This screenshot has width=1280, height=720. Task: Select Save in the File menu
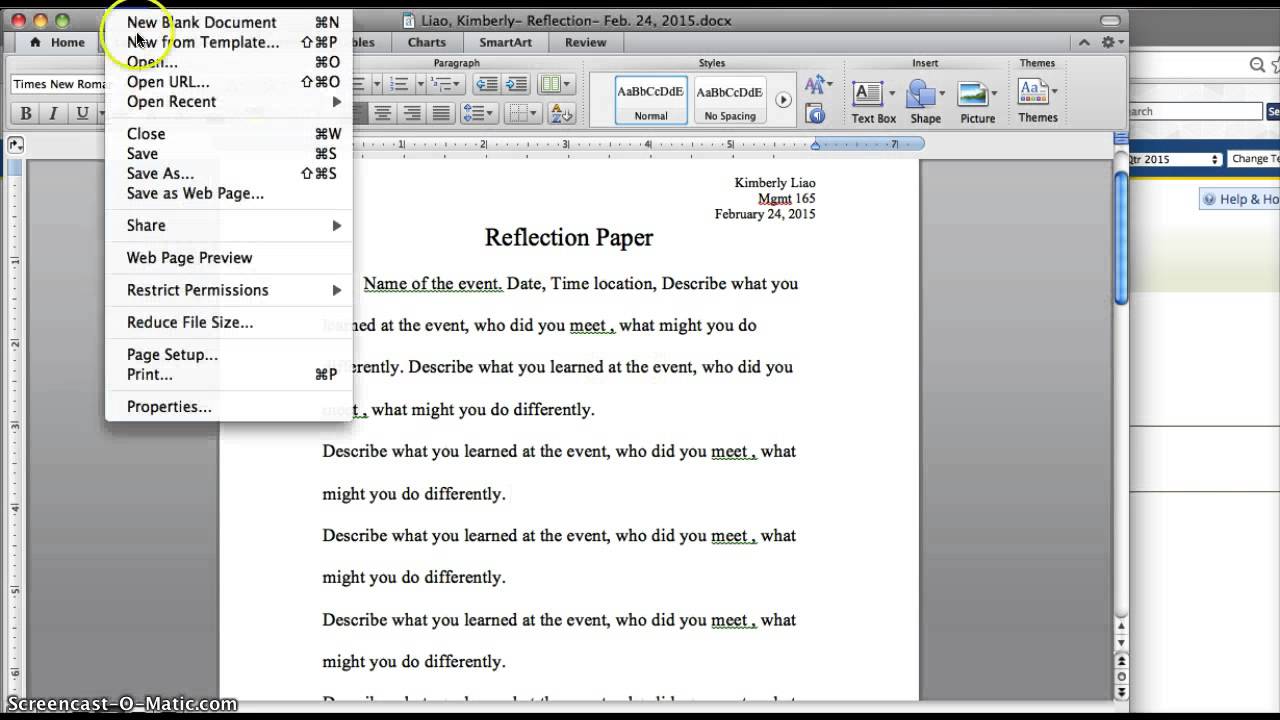point(229,154)
